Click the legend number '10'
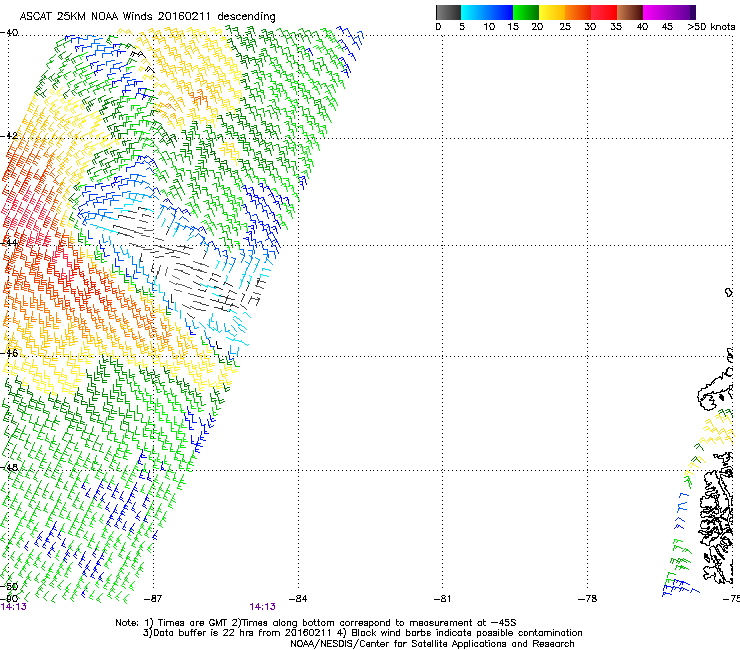Viewport: 740px width, 650px height. pyautogui.click(x=489, y=26)
